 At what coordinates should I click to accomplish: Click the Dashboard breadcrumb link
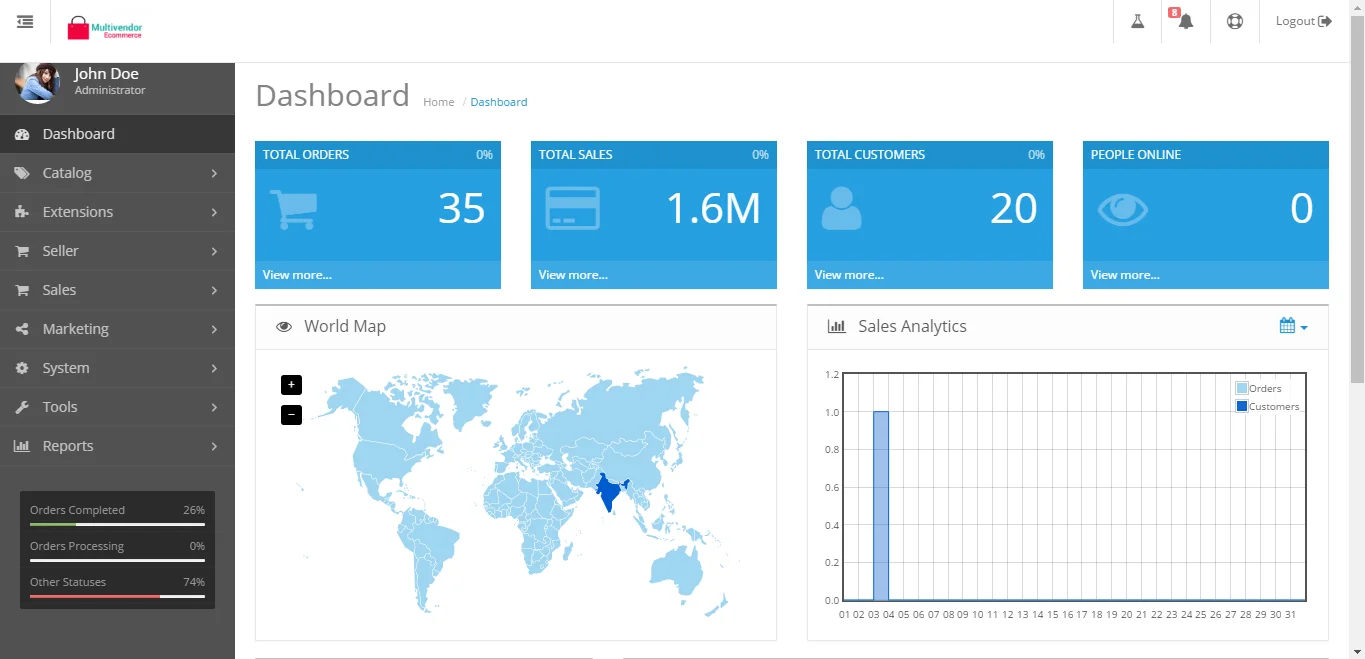[499, 102]
